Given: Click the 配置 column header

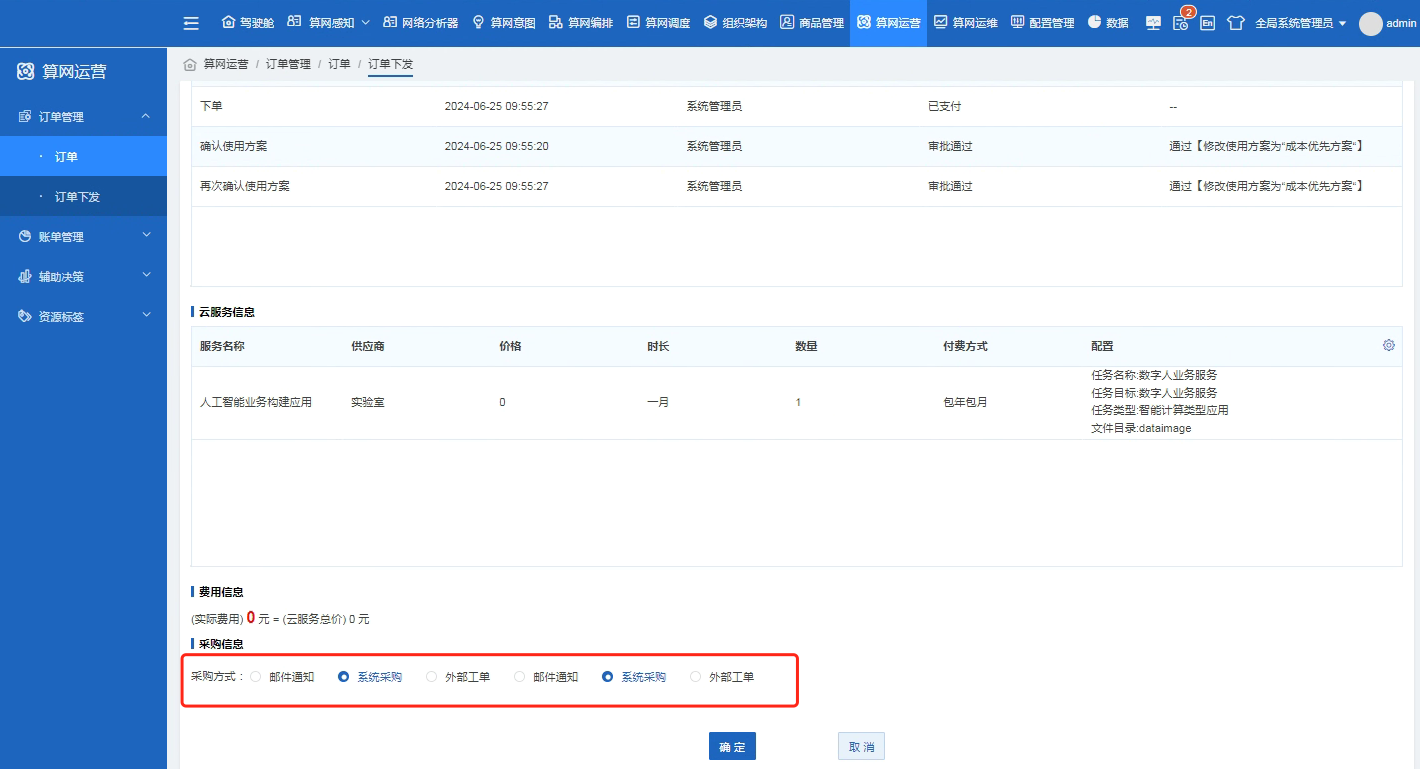Looking at the screenshot, I should (x=1102, y=346).
